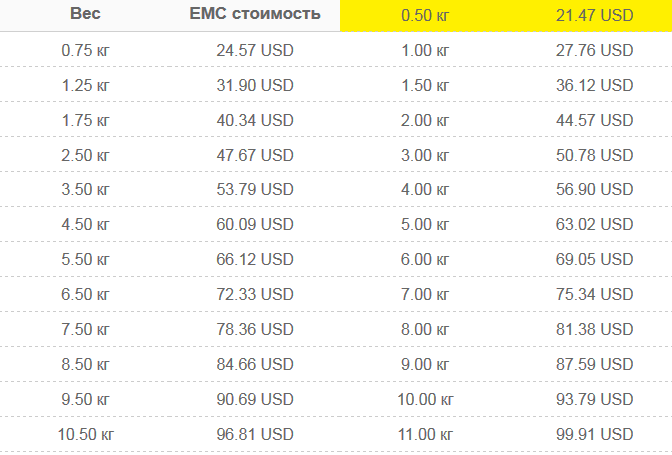Click the 47.67 USD price cell
Viewport: 672px width, 455px height.
(255, 155)
